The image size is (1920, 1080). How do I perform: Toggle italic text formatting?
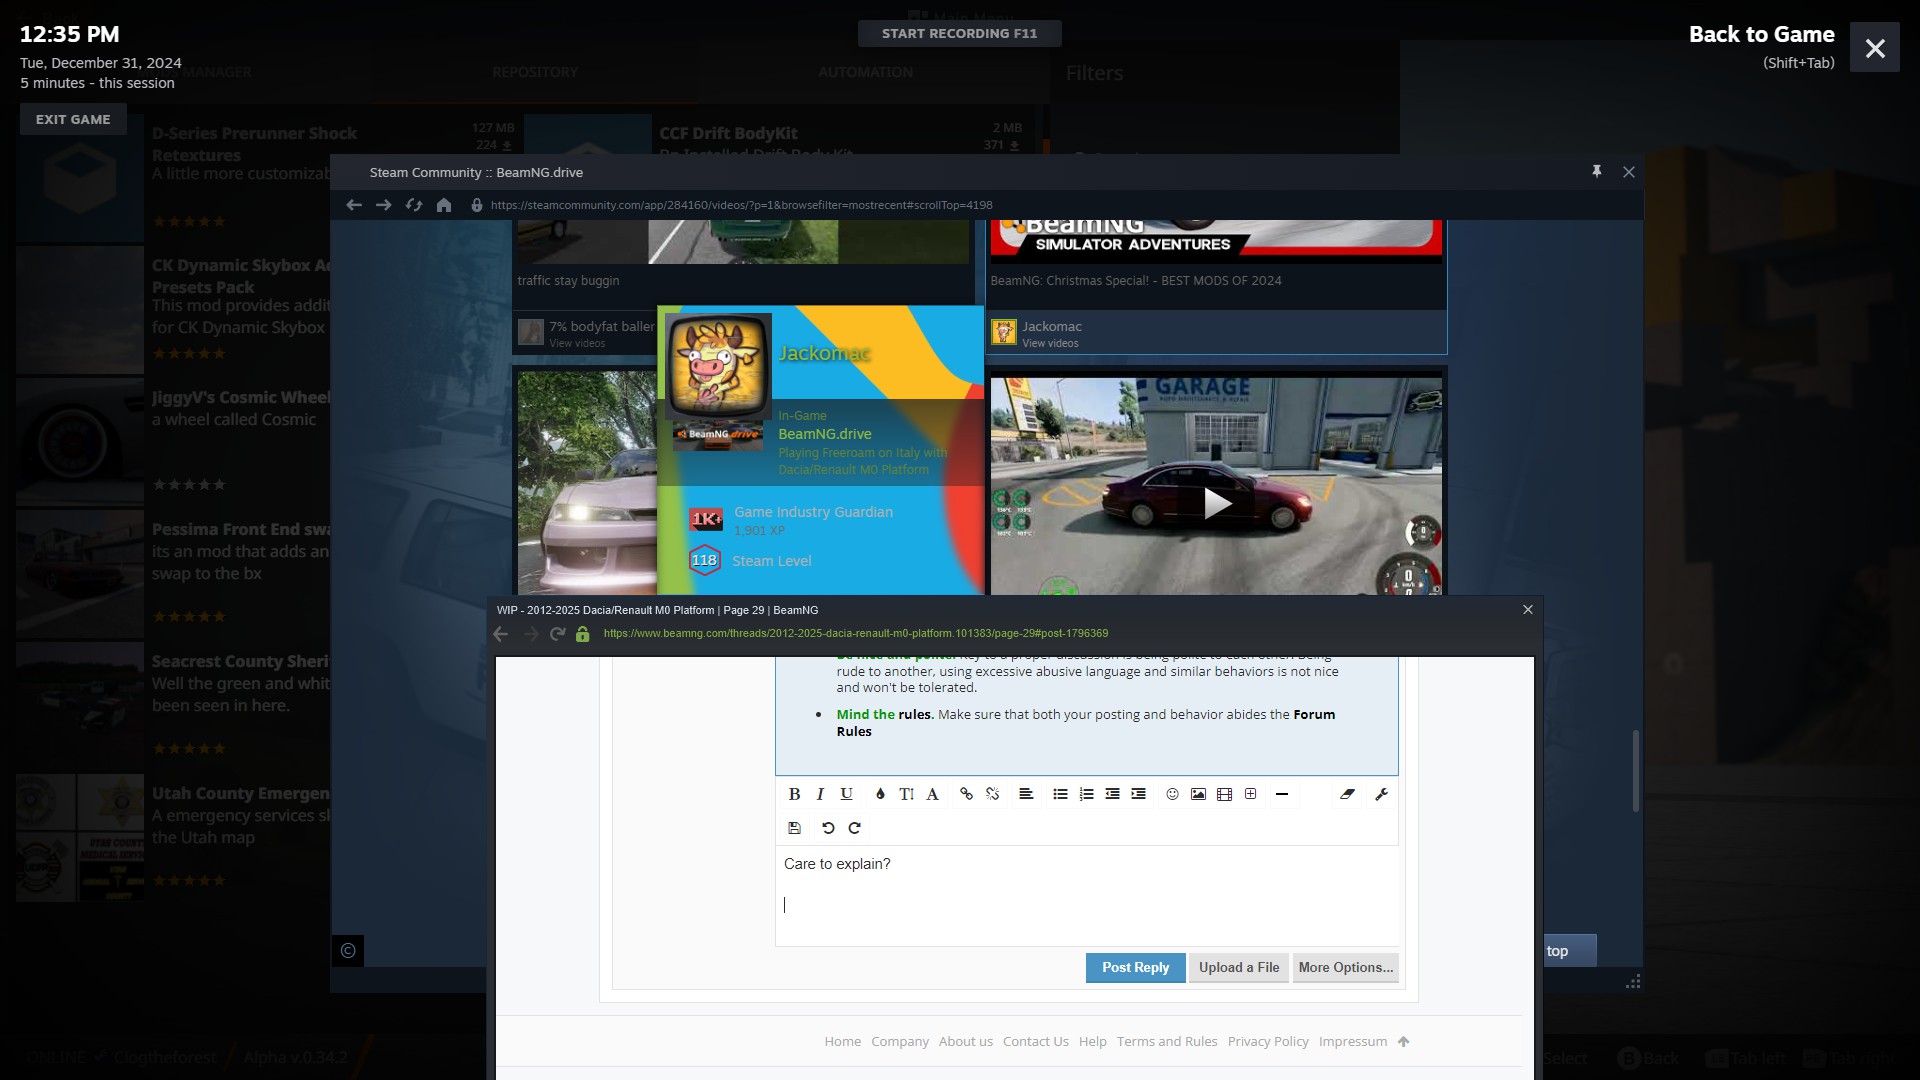(x=820, y=794)
